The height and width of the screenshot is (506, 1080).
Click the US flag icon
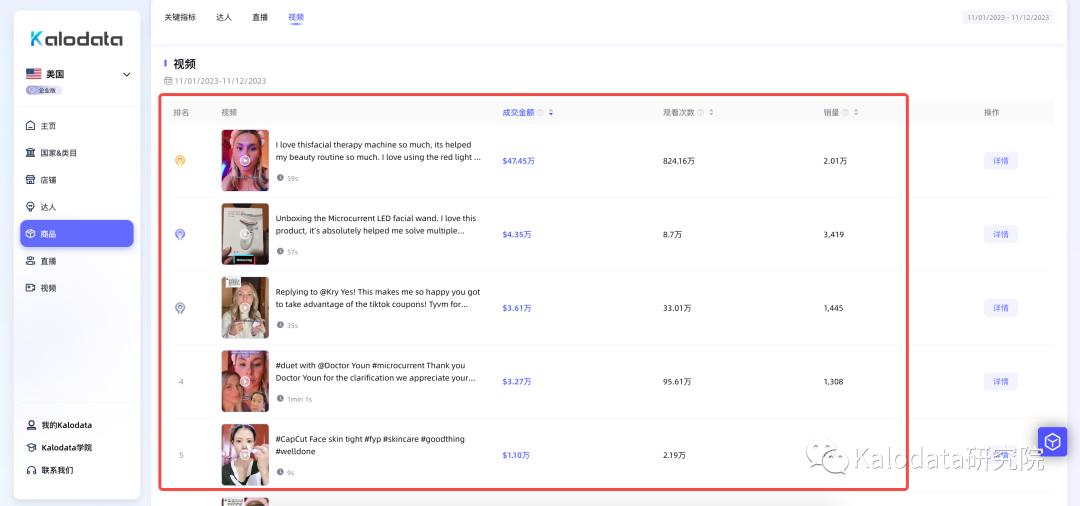point(33,74)
